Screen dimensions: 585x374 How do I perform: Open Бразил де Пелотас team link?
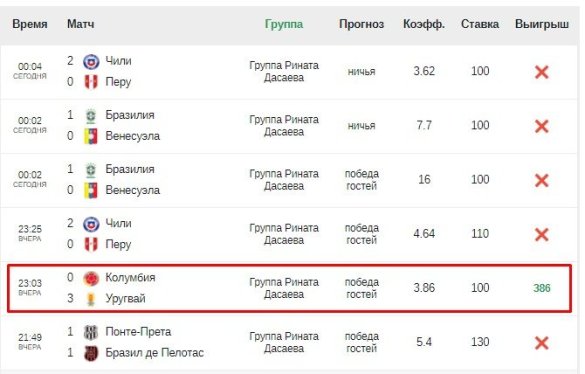(x=154, y=353)
